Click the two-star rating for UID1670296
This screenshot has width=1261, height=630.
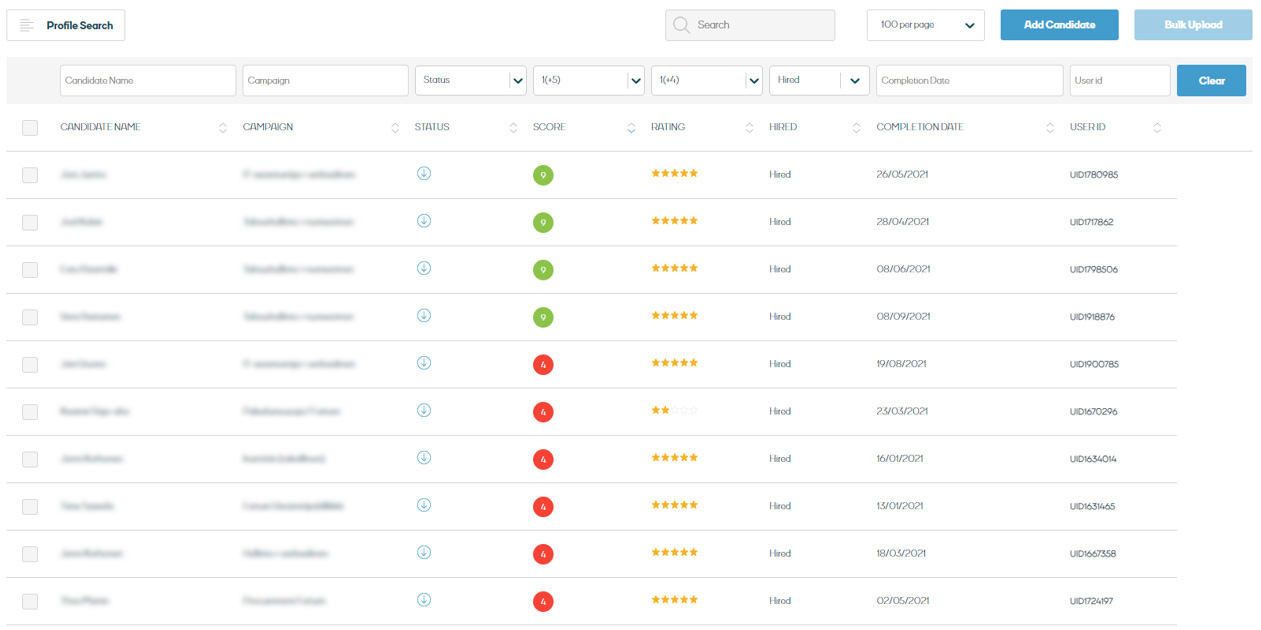(x=674, y=410)
